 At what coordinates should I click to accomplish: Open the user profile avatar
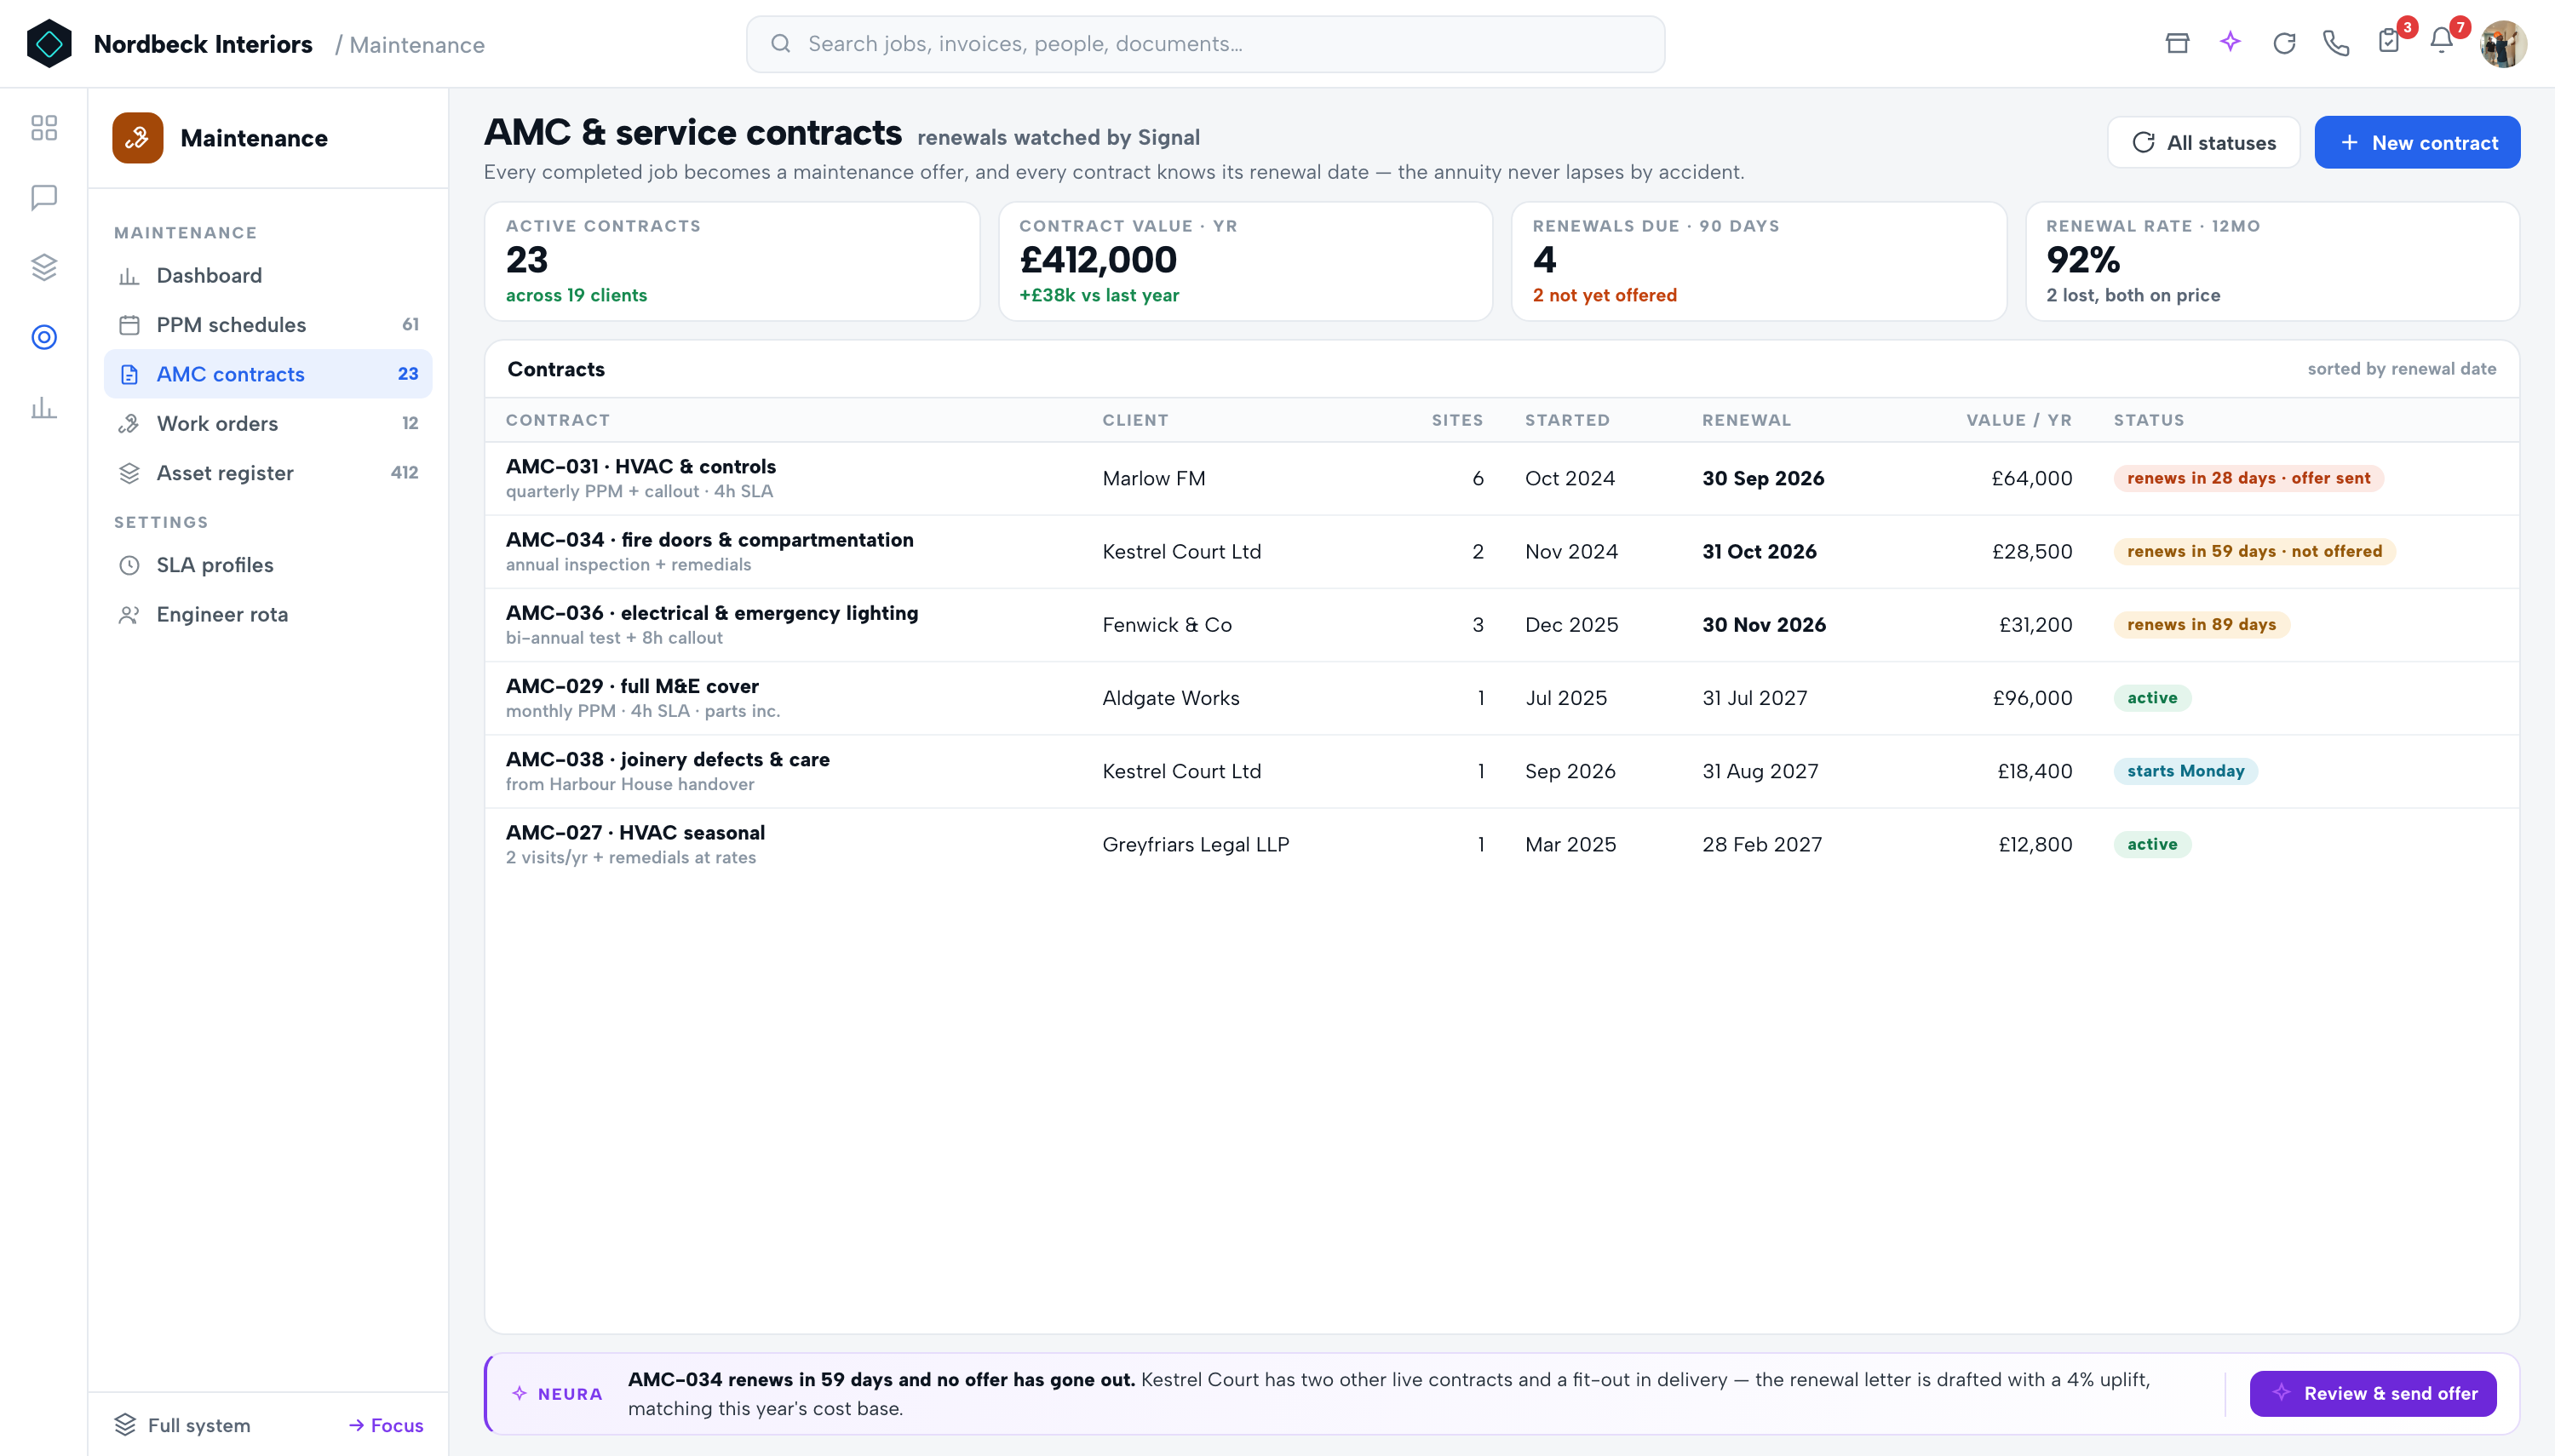coord(2503,44)
